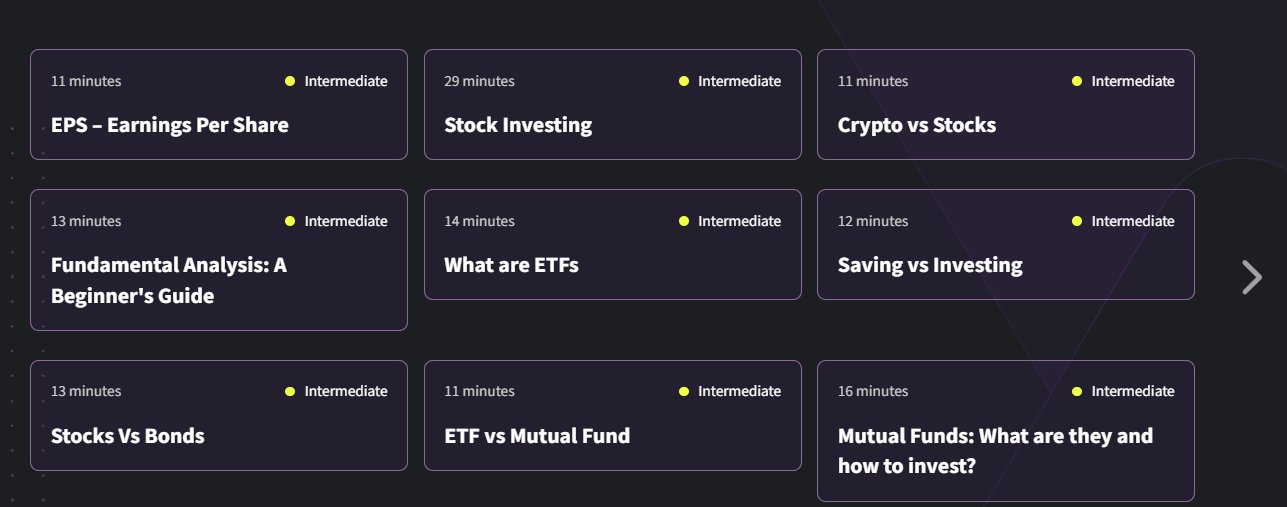Click the 29 minutes label on Stock Investing

pyautogui.click(x=480, y=81)
